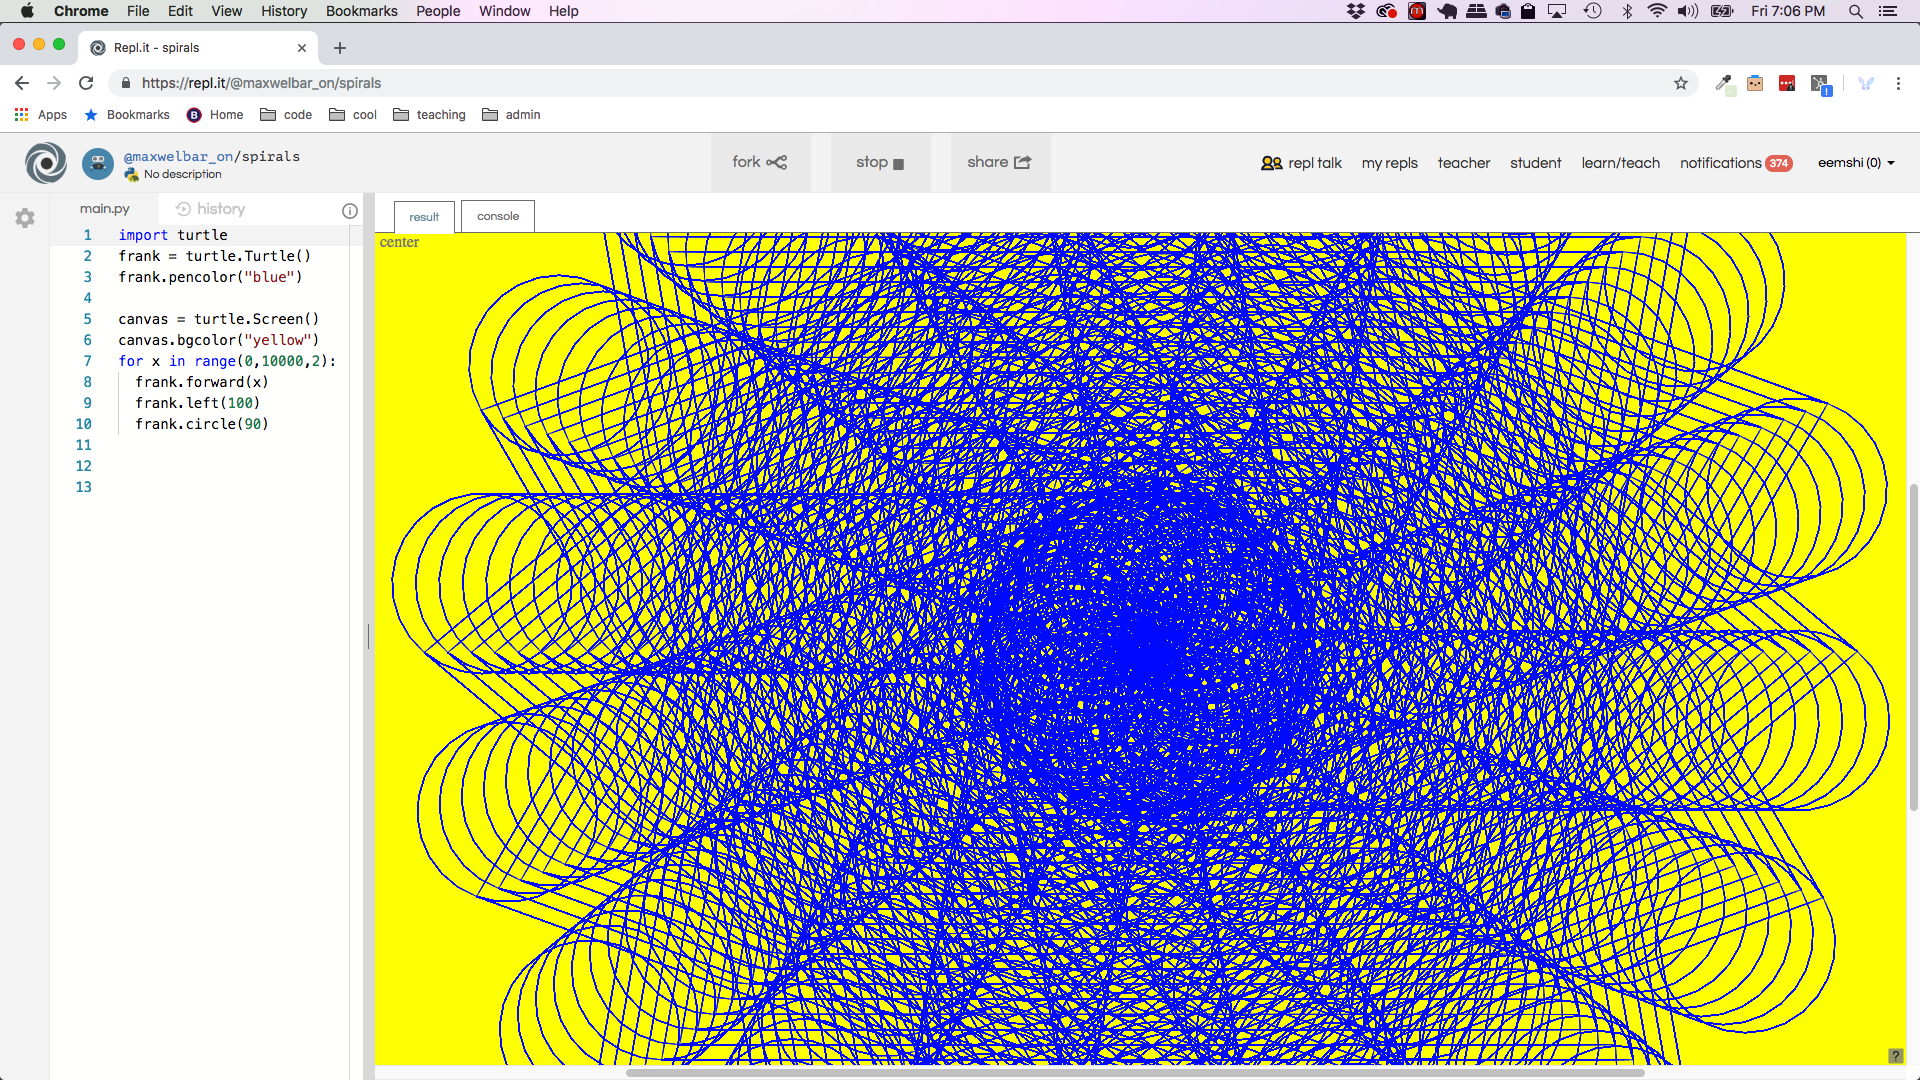Open the code bookmarks folder

[x=286, y=115]
